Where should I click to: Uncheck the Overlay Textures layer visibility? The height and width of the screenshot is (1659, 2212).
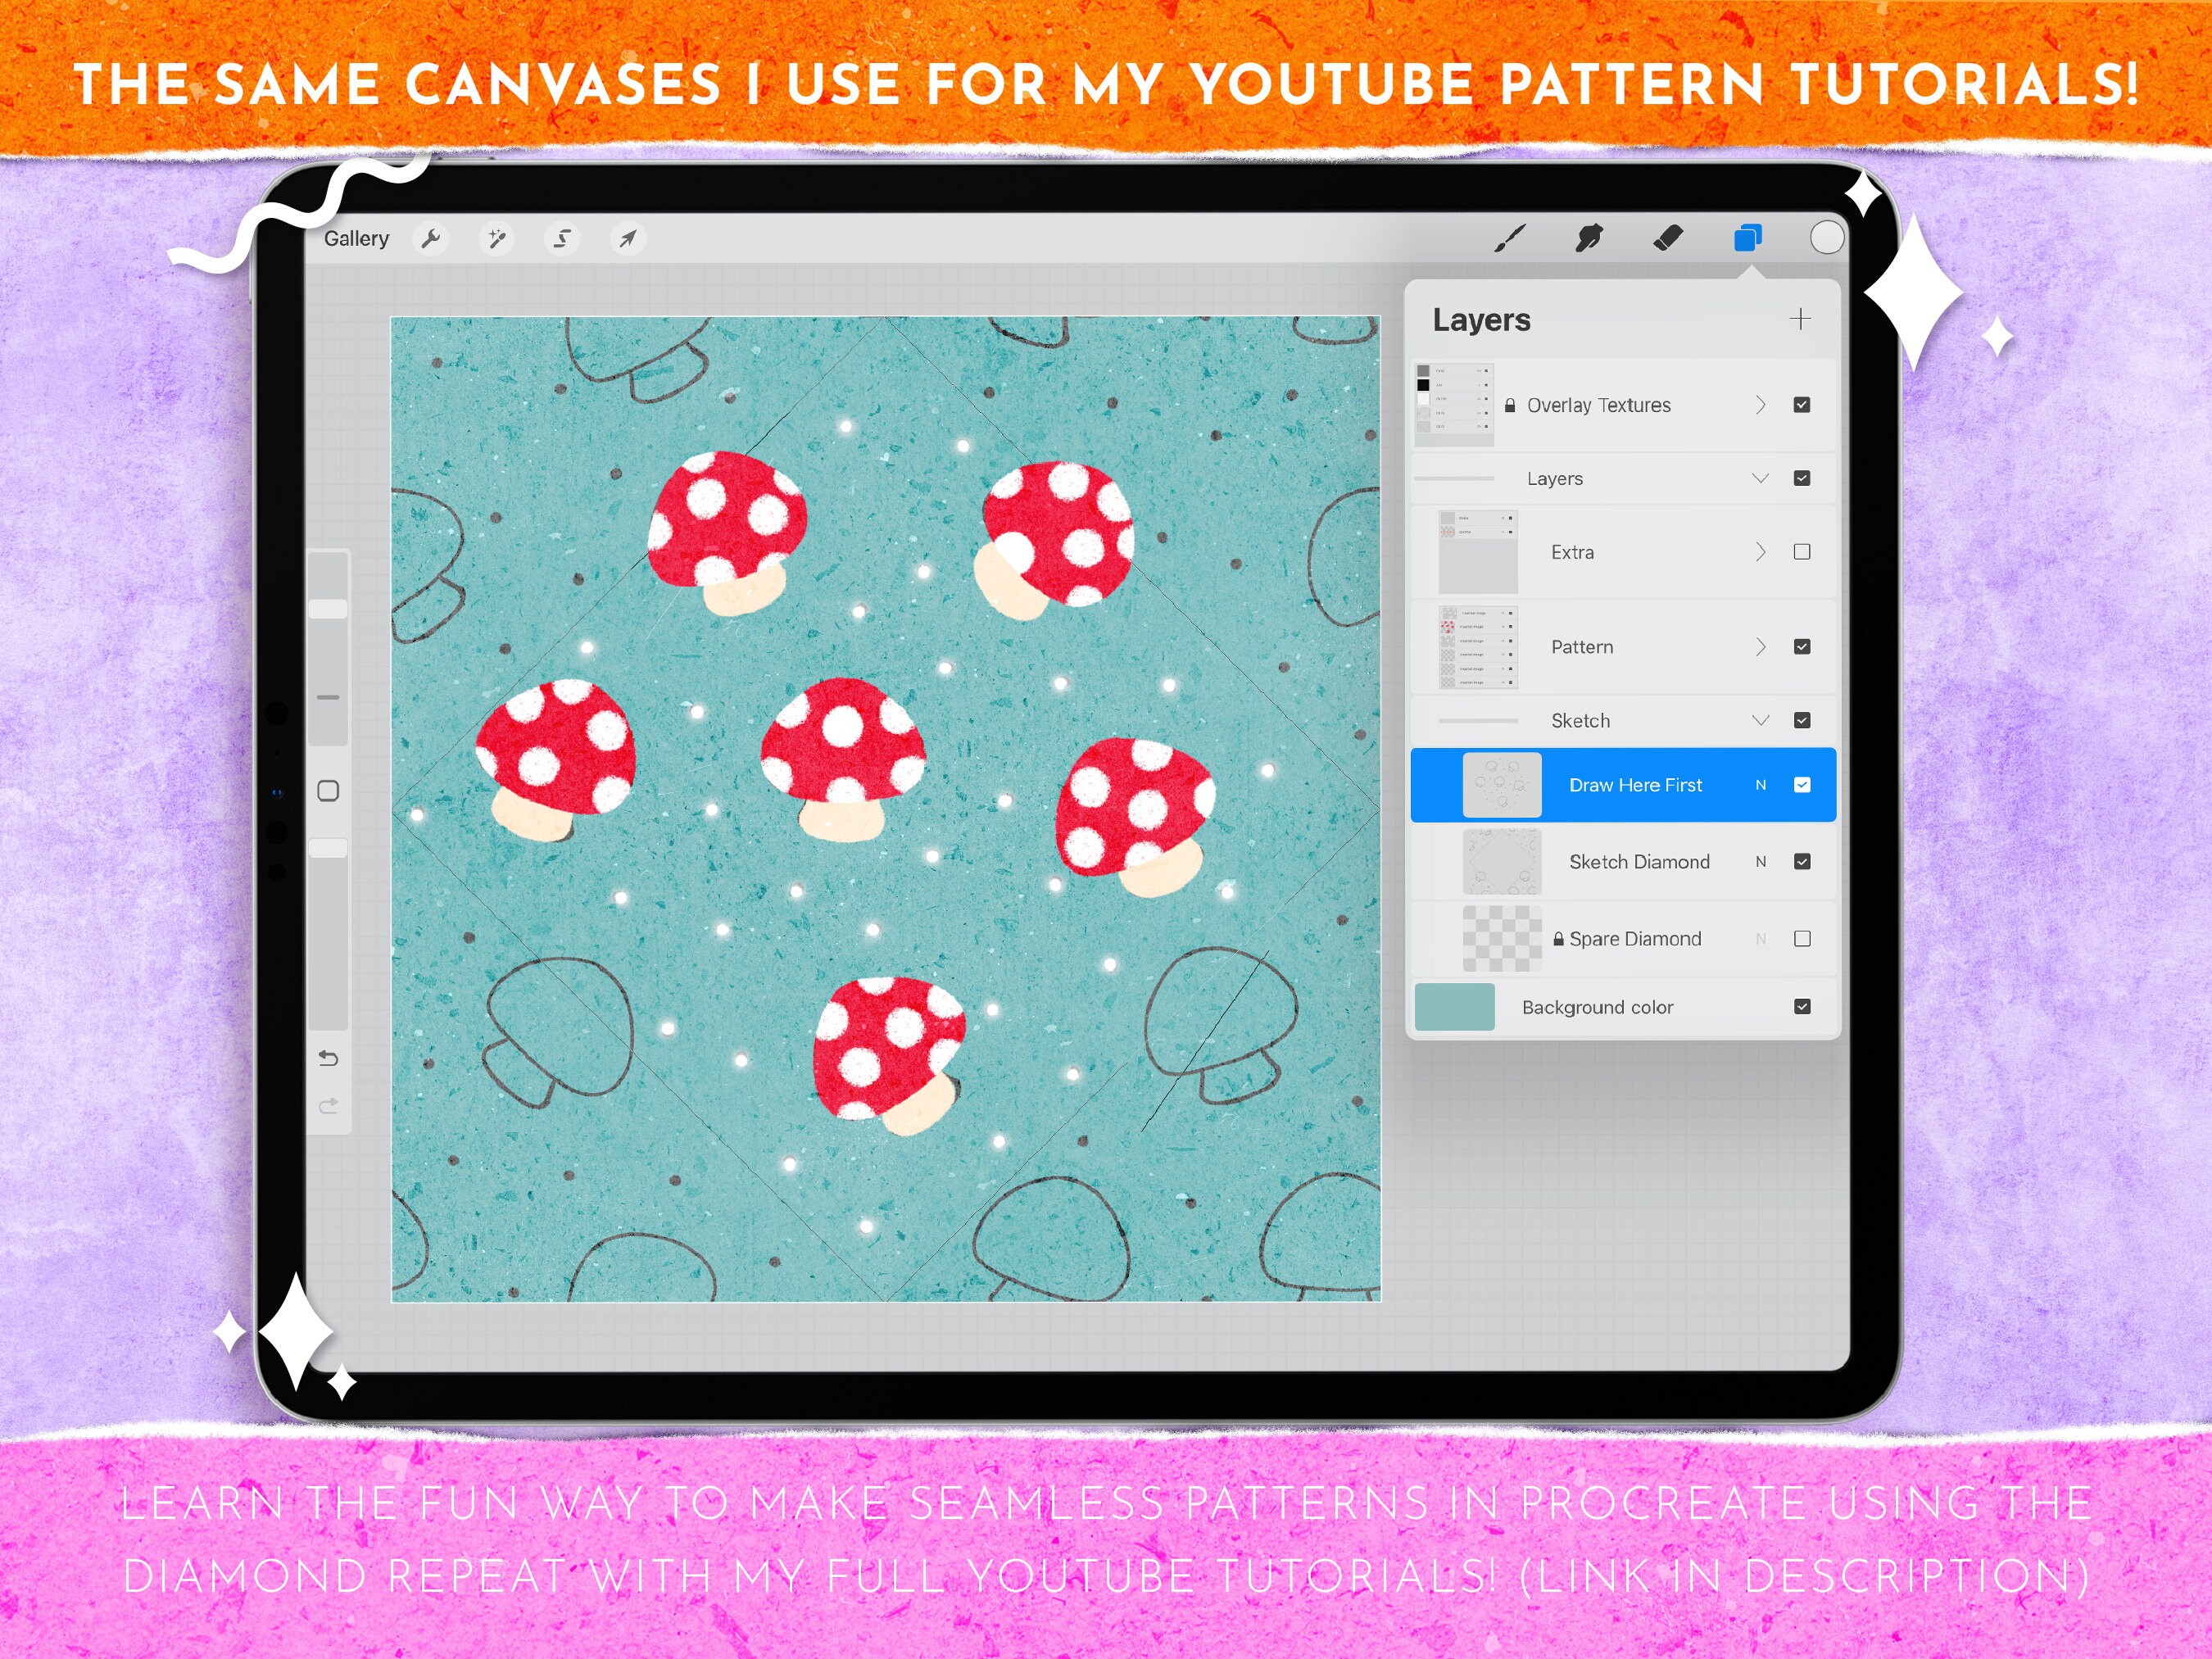click(x=1803, y=404)
